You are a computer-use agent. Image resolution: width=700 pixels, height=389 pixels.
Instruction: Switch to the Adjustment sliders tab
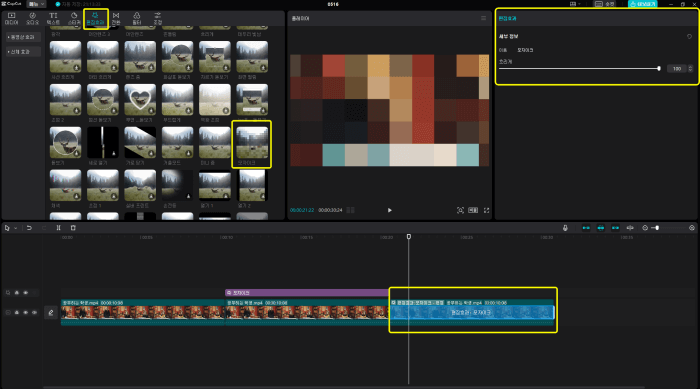point(158,18)
